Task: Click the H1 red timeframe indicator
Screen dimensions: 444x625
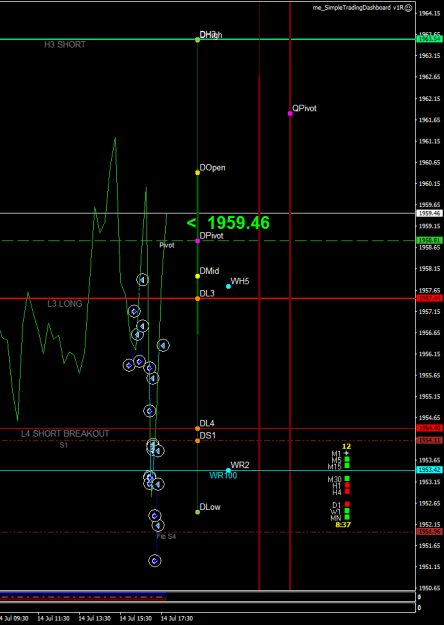Action: click(347, 485)
